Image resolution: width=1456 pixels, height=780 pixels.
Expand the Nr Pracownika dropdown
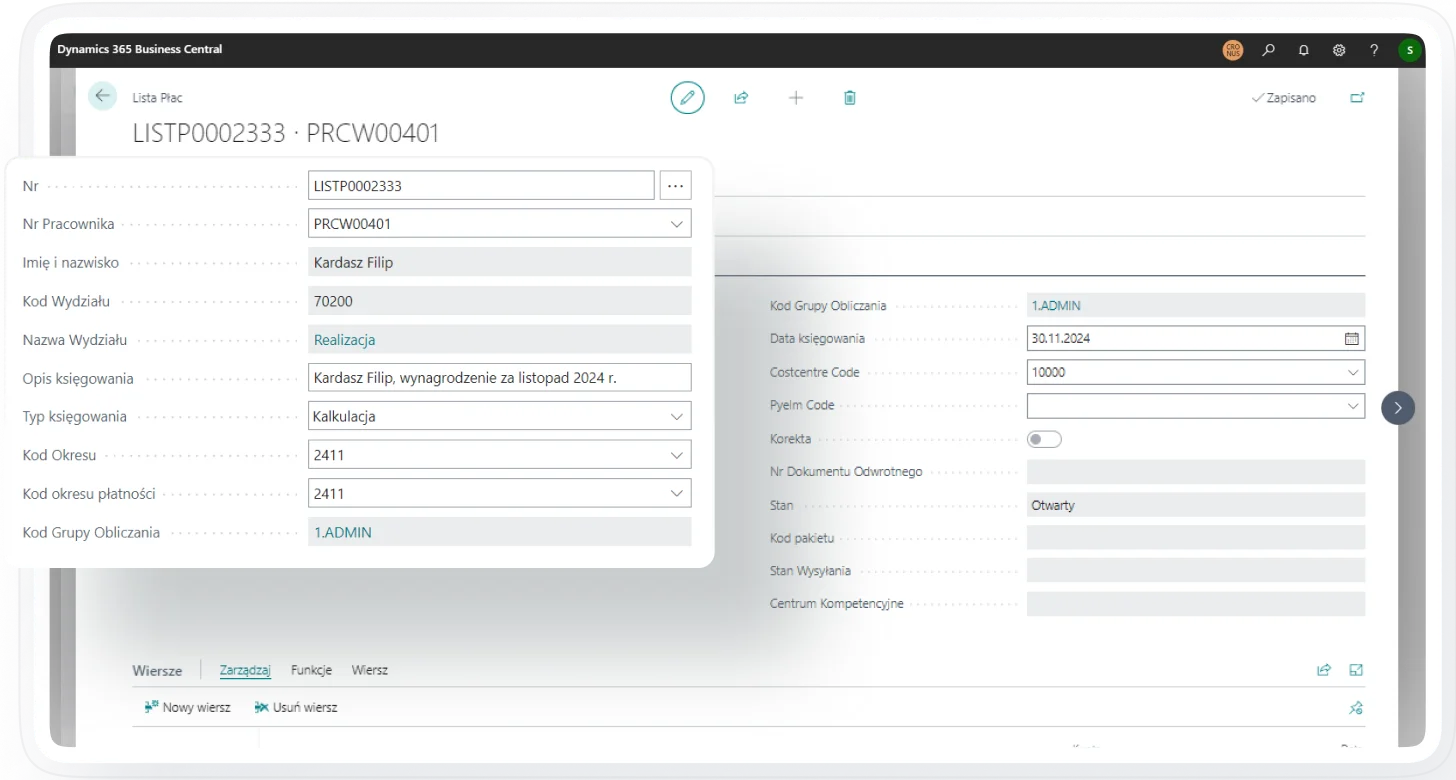click(x=677, y=224)
